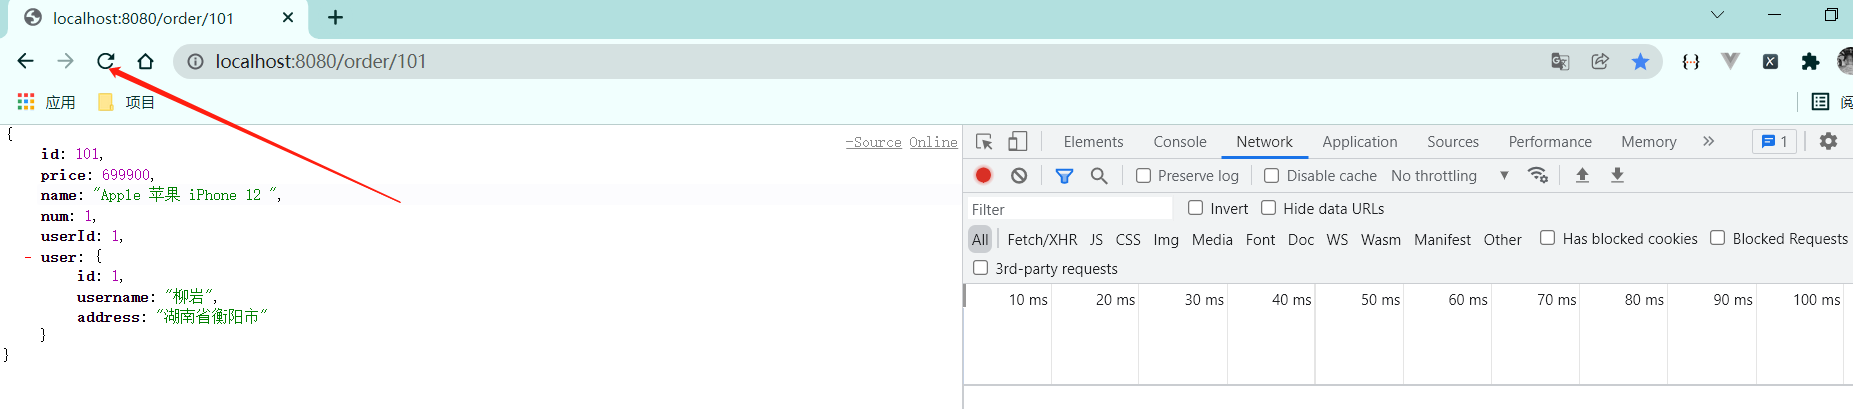Switch to the Elements tab
The width and height of the screenshot is (1853, 409).
coord(1093,142)
